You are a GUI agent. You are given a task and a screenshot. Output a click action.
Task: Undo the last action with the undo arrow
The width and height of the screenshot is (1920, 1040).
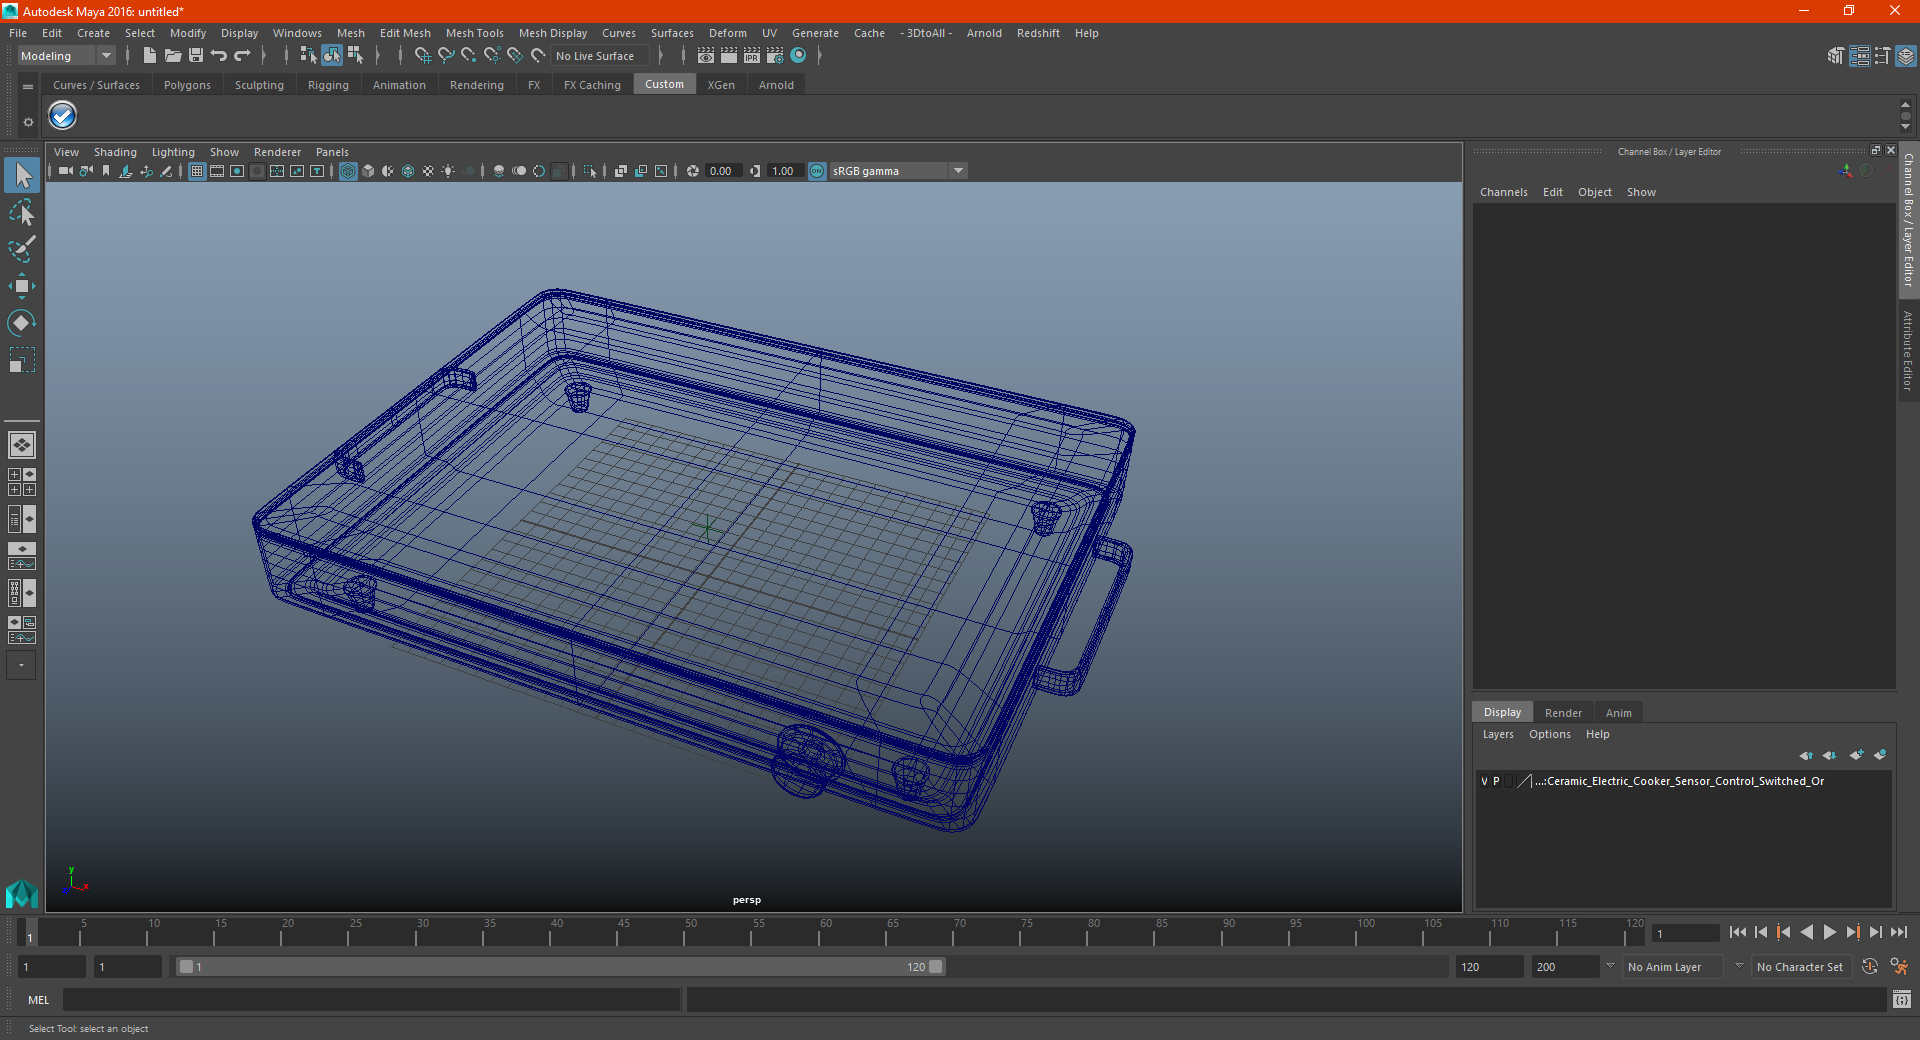[219, 56]
